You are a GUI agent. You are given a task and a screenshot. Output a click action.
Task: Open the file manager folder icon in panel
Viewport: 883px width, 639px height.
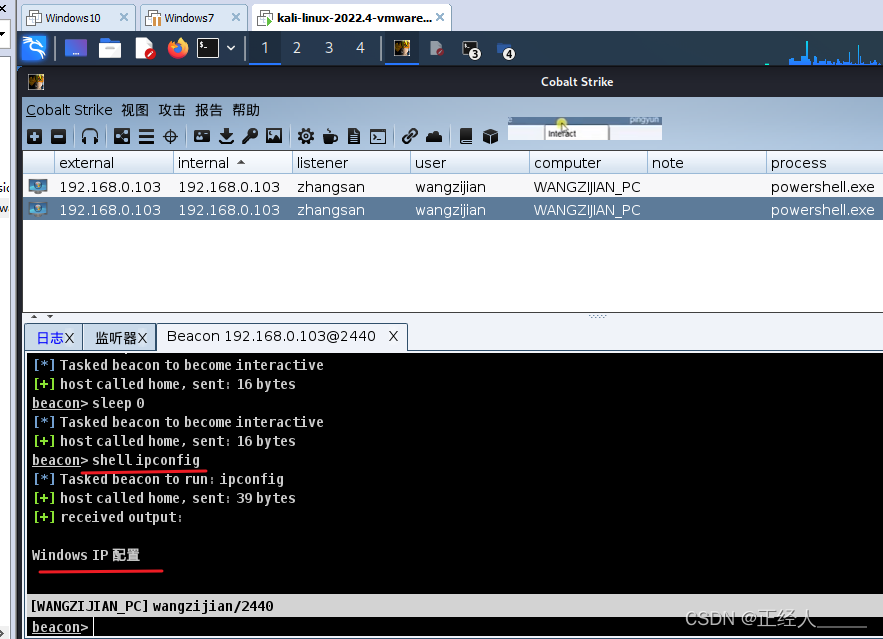pyautogui.click(x=110, y=48)
